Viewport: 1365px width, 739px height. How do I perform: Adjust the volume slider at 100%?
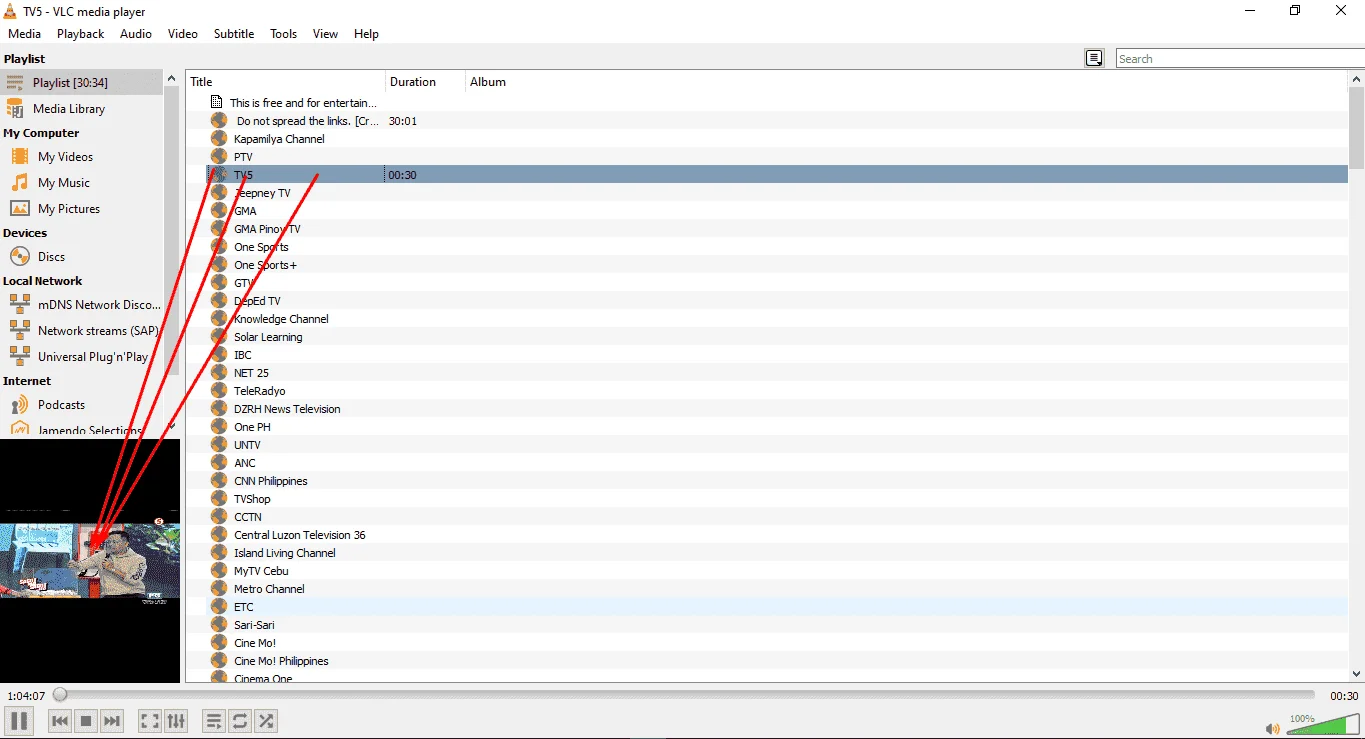pos(1322,725)
